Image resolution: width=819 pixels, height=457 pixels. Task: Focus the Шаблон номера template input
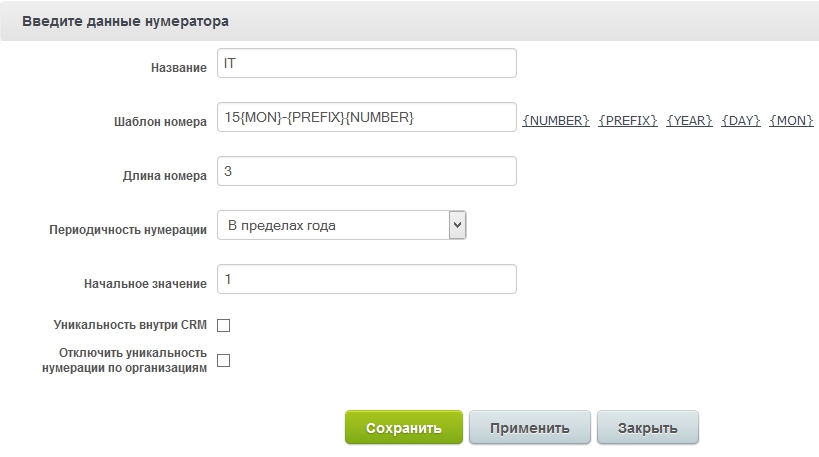tap(366, 118)
